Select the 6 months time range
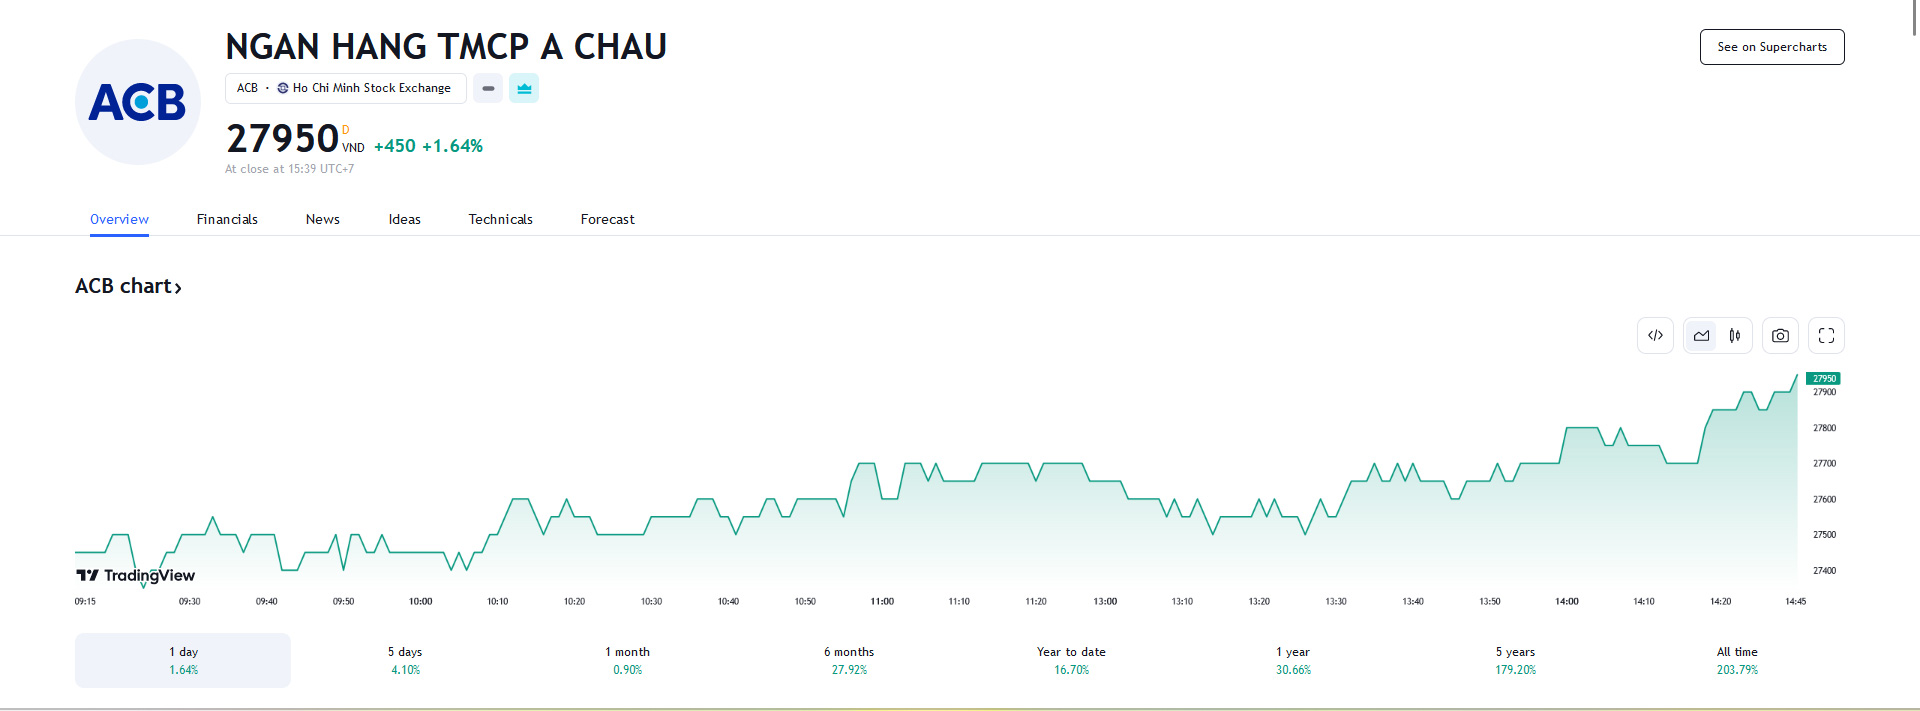This screenshot has width=1920, height=711. coord(849,660)
